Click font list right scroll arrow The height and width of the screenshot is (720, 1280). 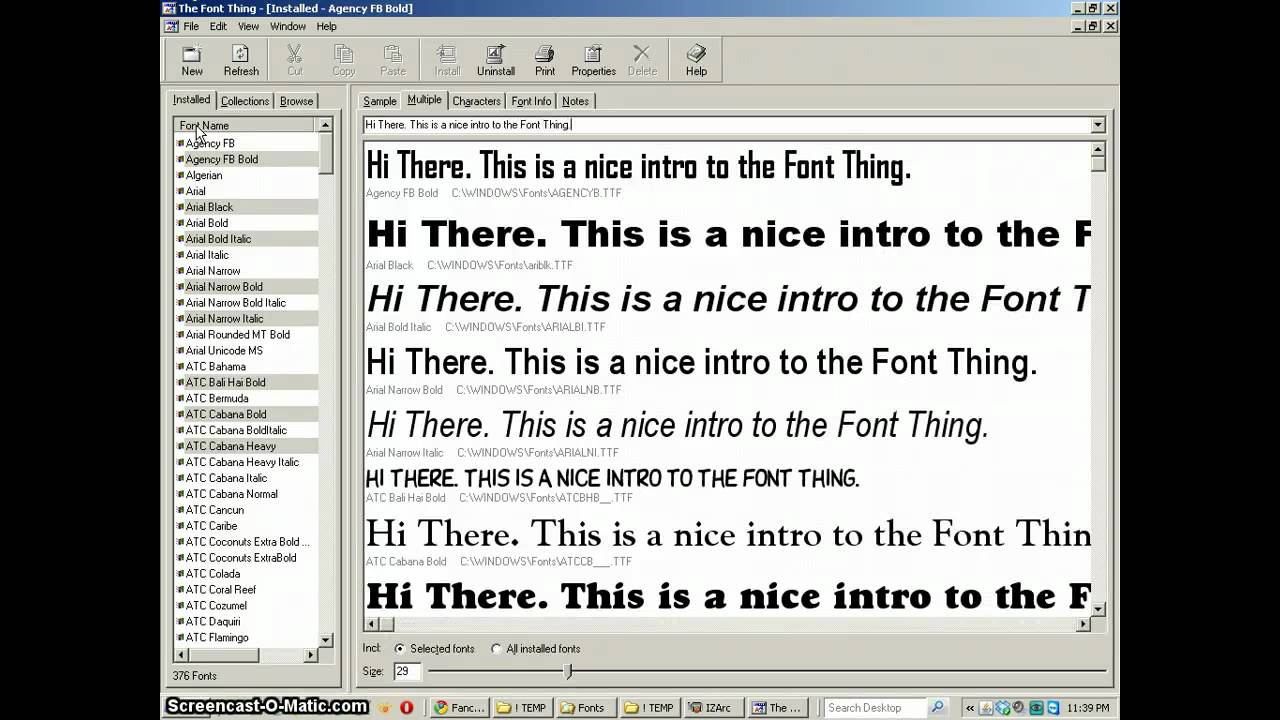coord(310,655)
